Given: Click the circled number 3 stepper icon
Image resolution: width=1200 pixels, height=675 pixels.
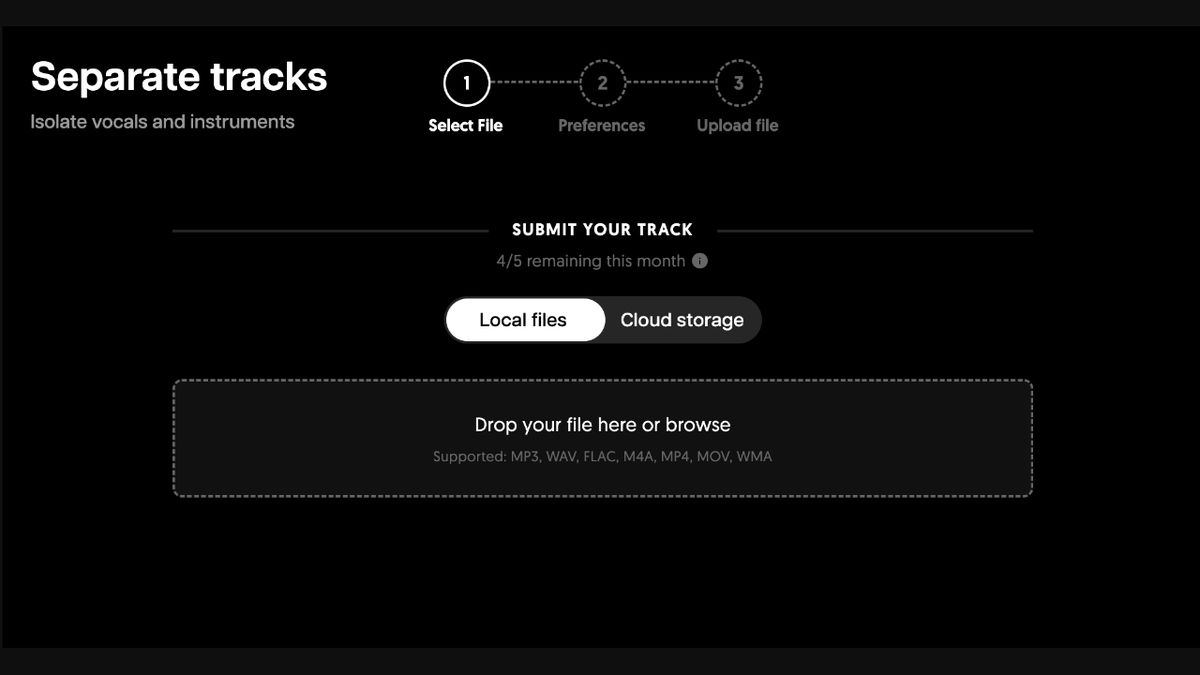Looking at the screenshot, I should click(x=737, y=83).
